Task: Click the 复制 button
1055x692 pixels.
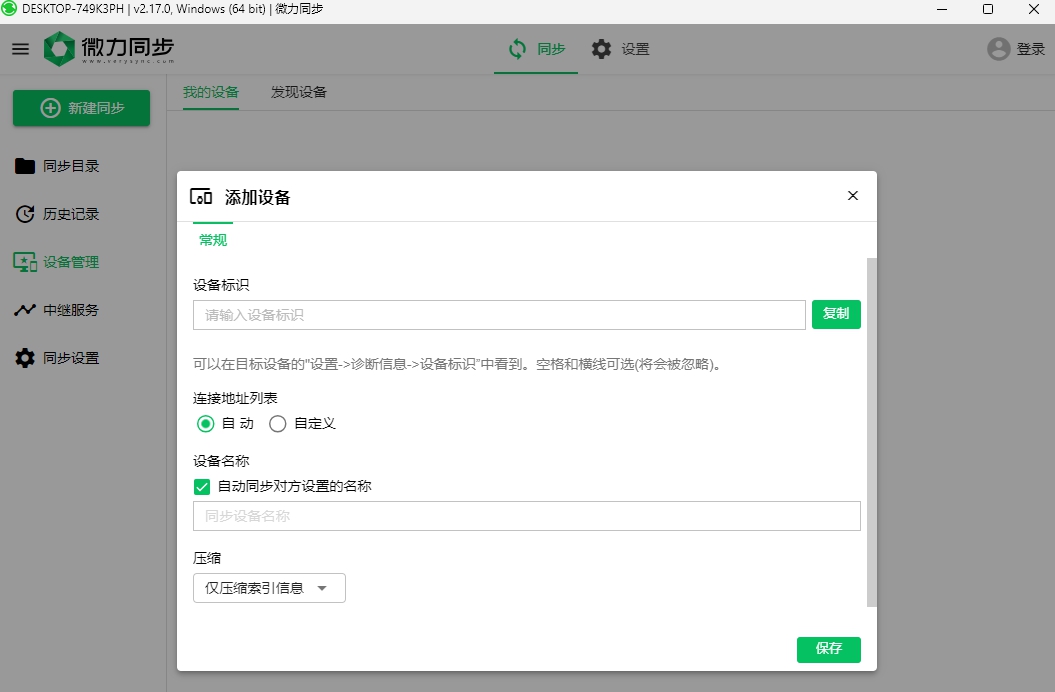Action: point(836,314)
